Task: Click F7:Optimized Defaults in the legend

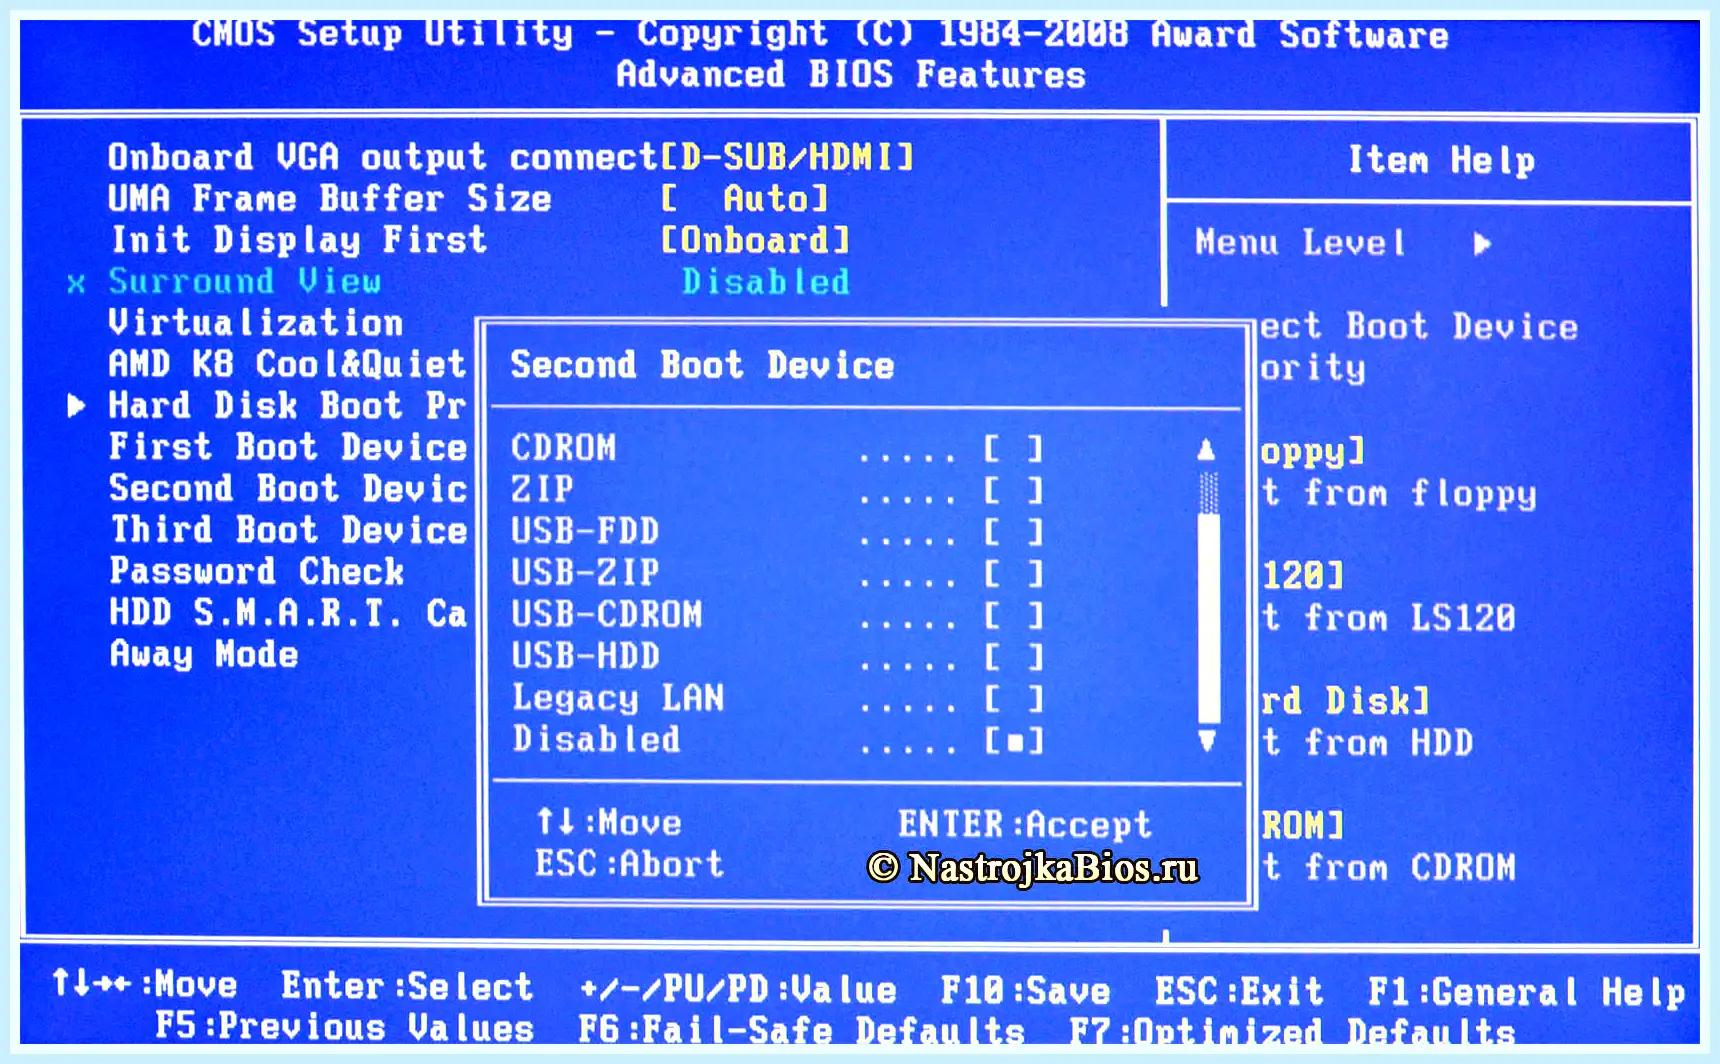Action: coord(1292,1031)
